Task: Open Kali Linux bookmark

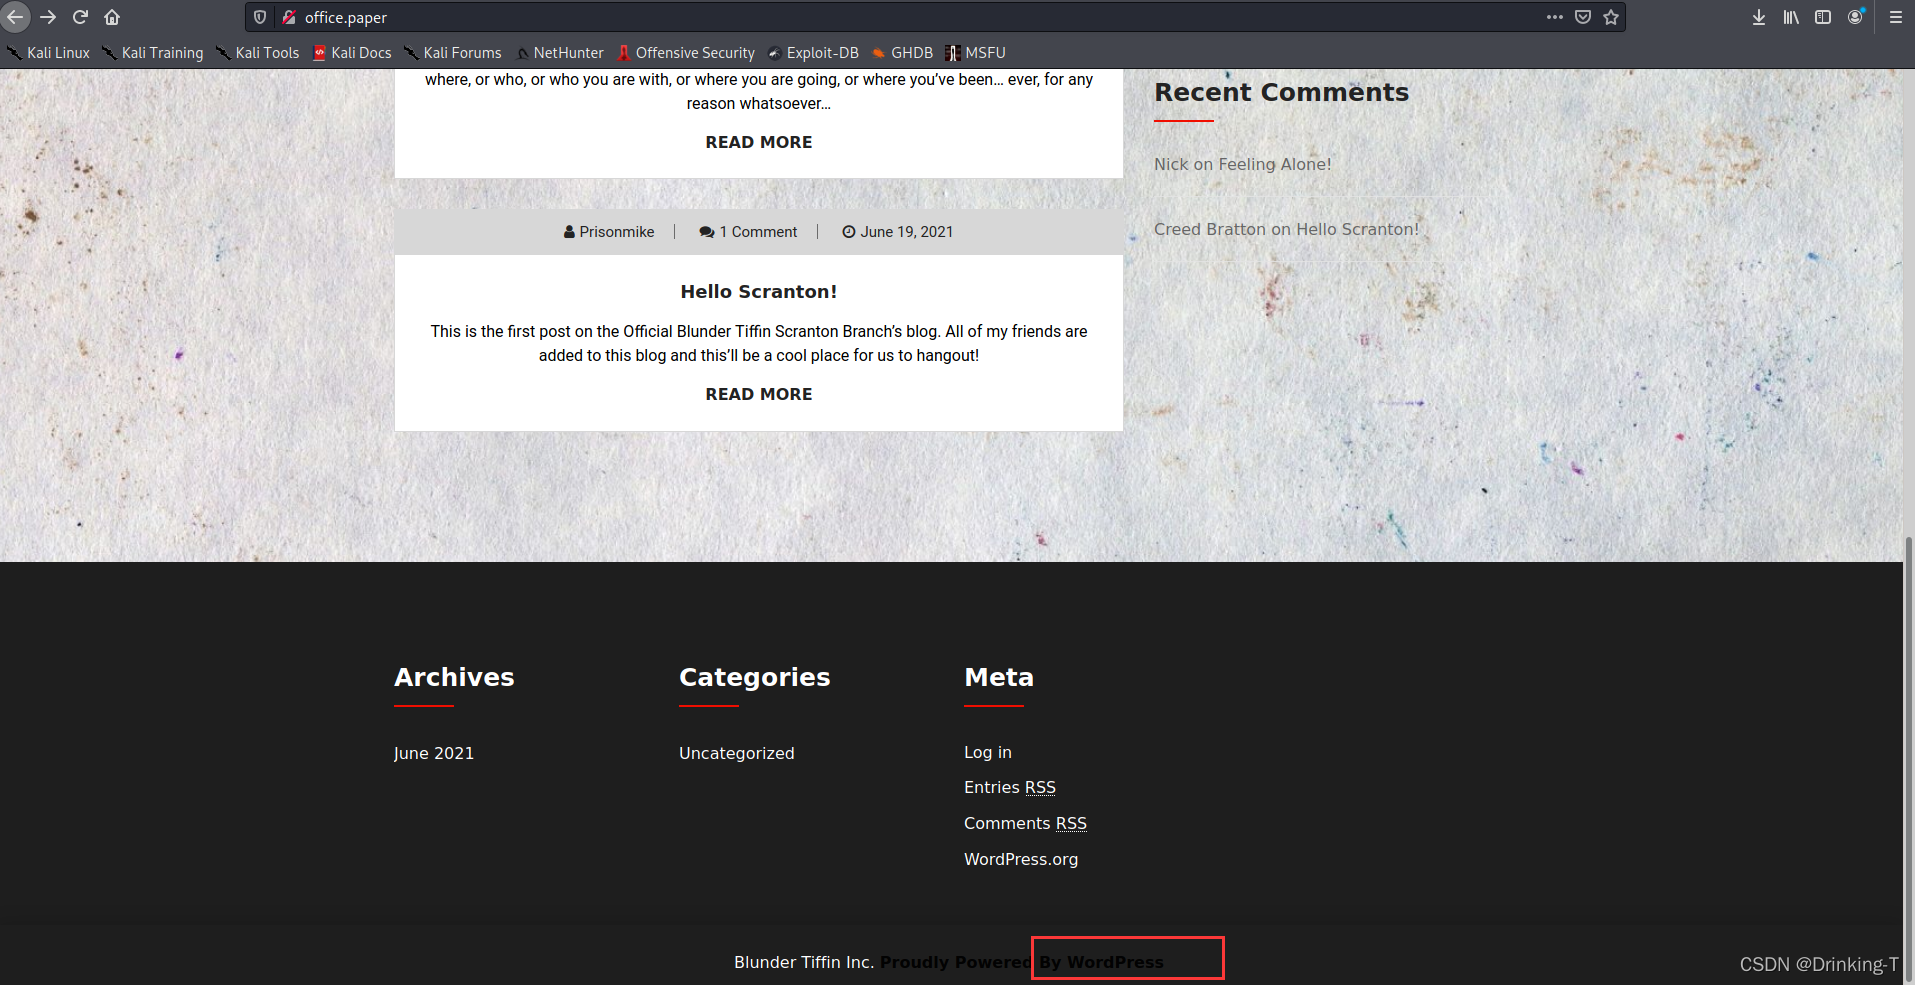Action: coord(48,53)
